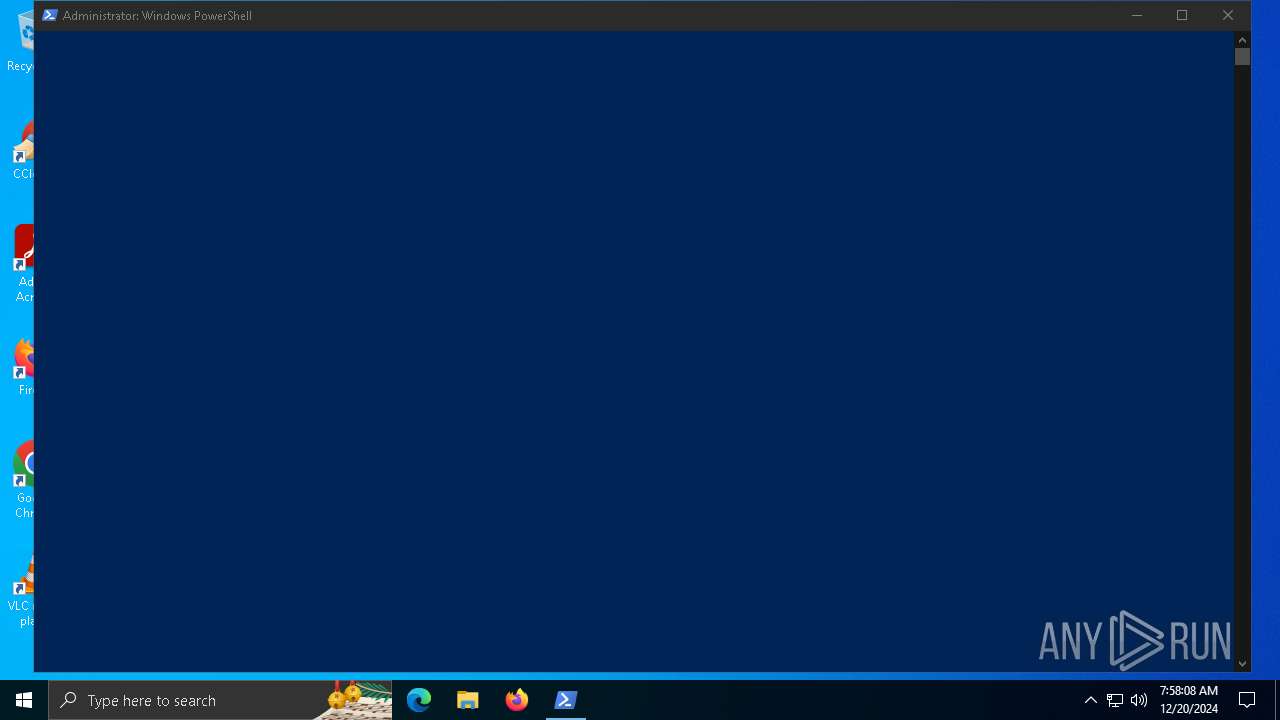Open Microsoft Edge from taskbar
The image size is (1280, 720).
click(x=419, y=700)
